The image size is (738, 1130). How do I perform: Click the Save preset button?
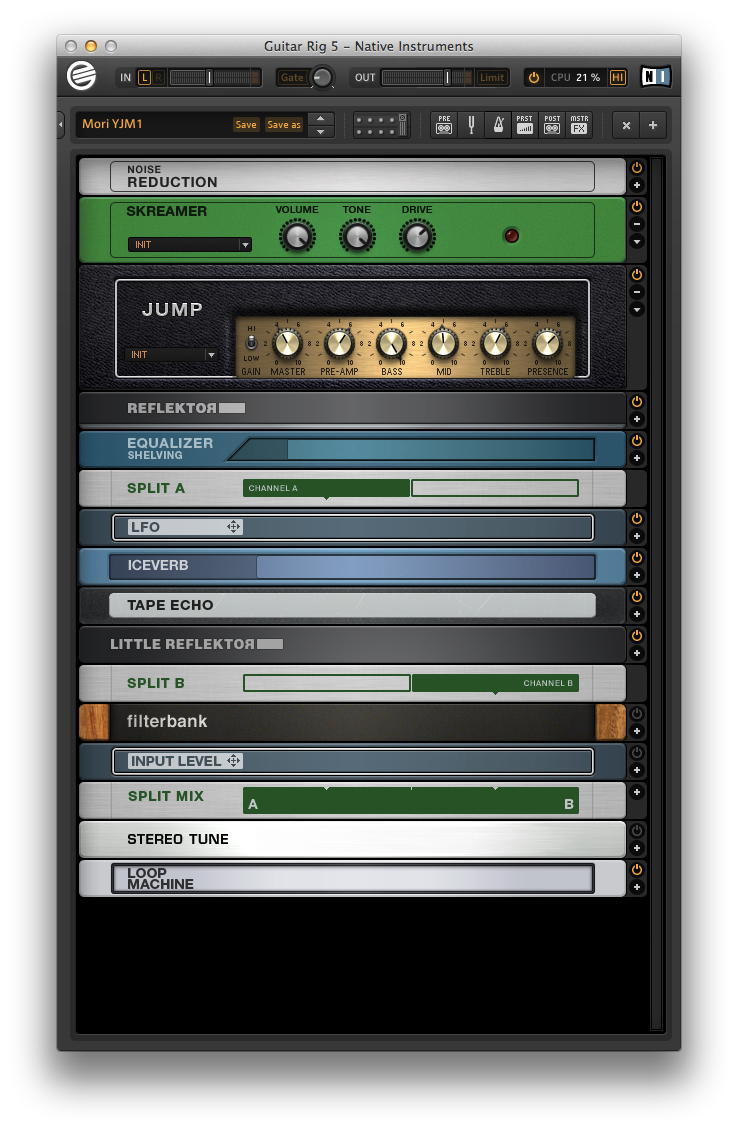[x=246, y=125]
